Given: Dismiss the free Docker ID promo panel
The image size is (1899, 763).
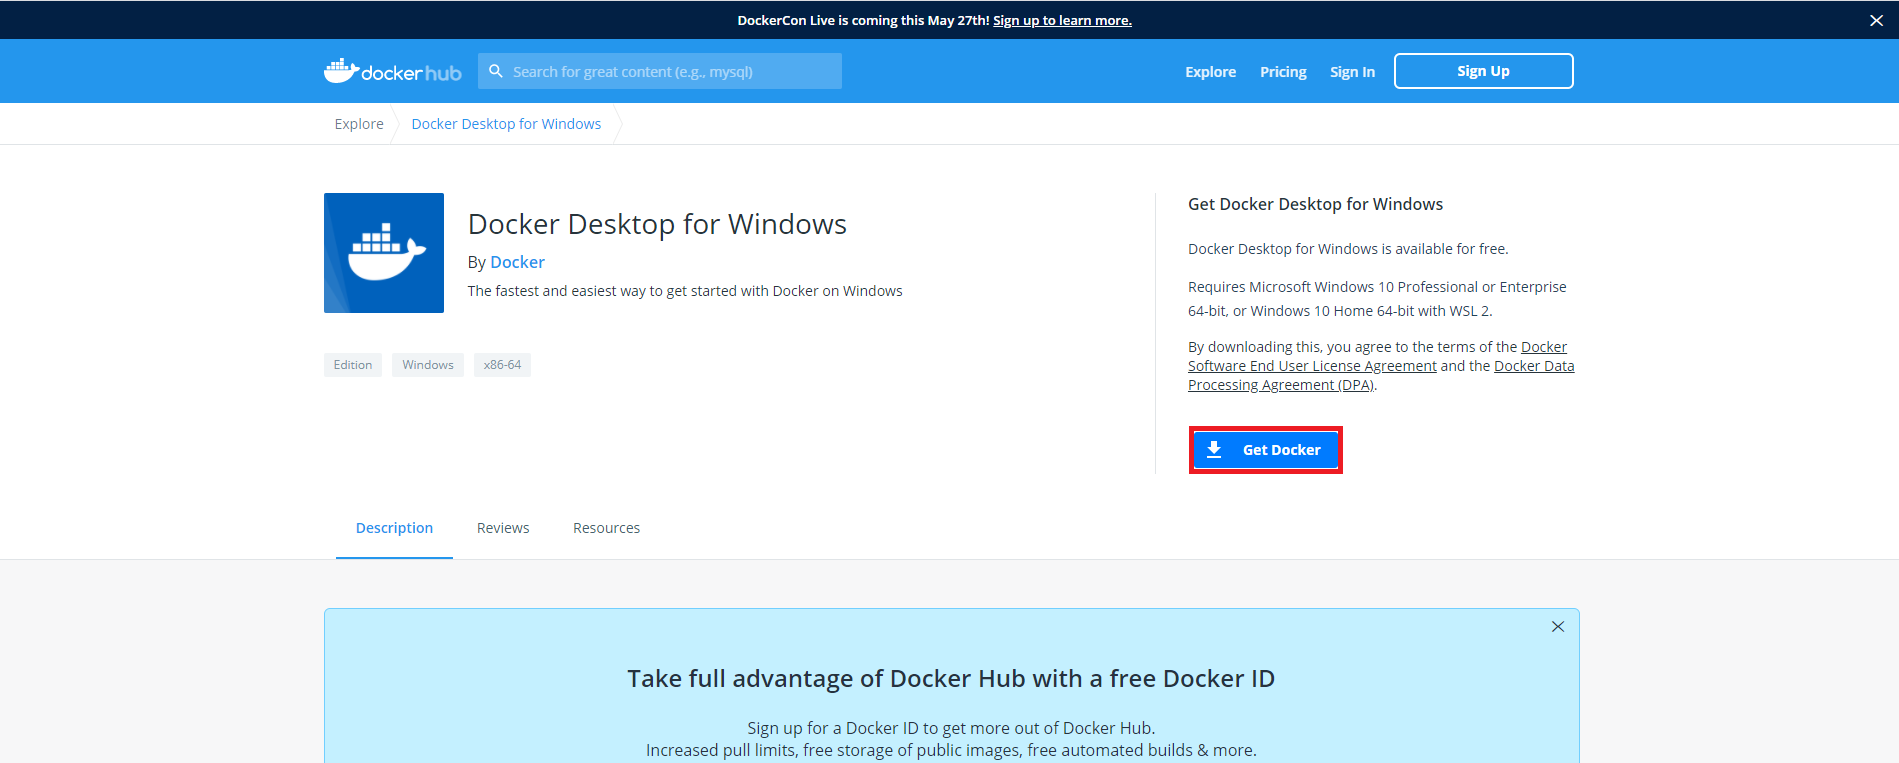Looking at the screenshot, I should tap(1557, 627).
